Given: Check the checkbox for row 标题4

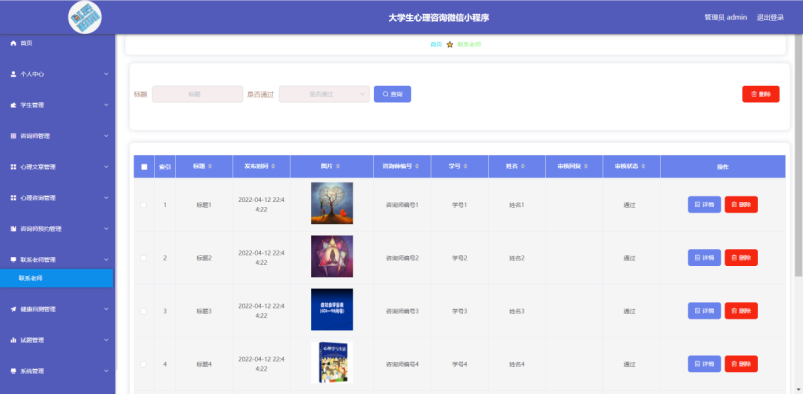Looking at the screenshot, I should (x=144, y=364).
